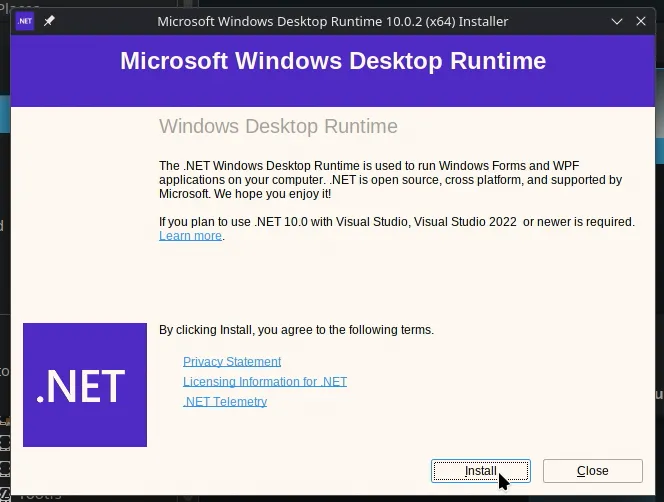The width and height of the screenshot is (664, 502).
Task: Click 'By clicking Install, you agree' text
Action: click(296, 330)
